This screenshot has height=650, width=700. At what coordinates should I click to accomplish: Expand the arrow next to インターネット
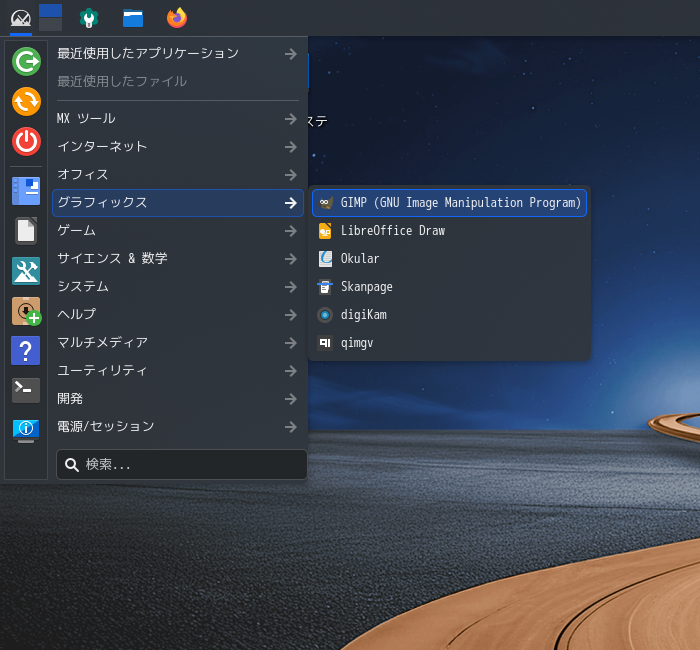pyautogui.click(x=290, y=147)
